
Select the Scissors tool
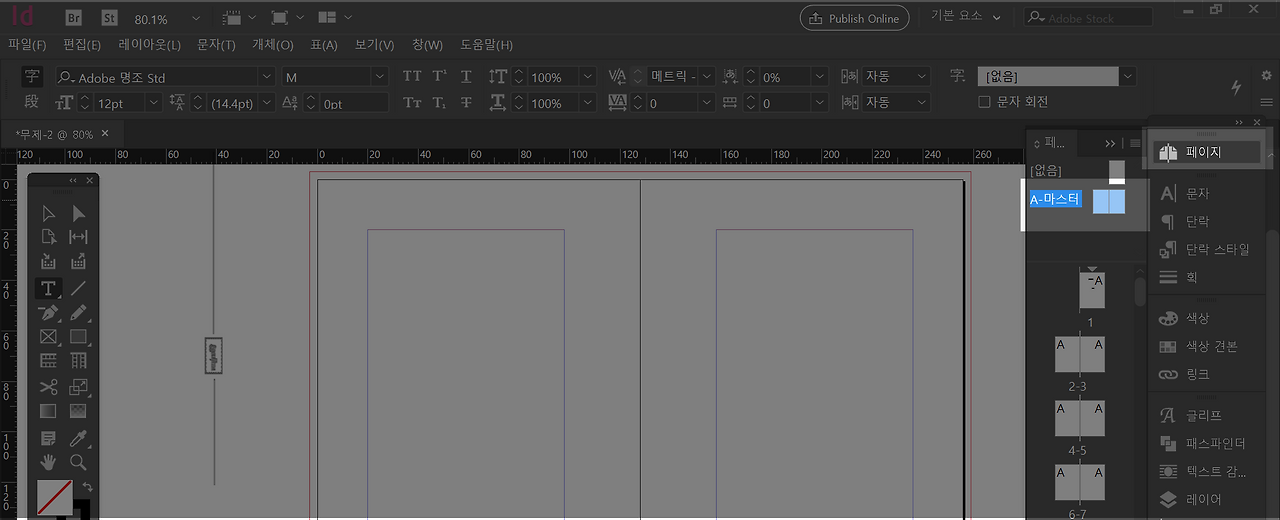[x=48, y=387]
